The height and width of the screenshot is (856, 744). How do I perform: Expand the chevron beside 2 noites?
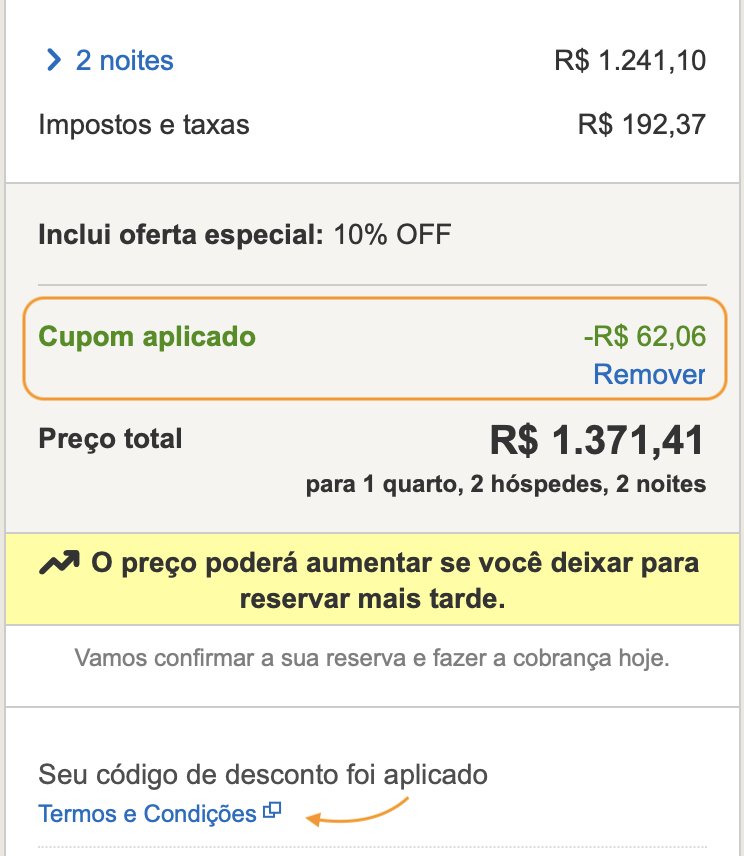click(x=53, y=60)
